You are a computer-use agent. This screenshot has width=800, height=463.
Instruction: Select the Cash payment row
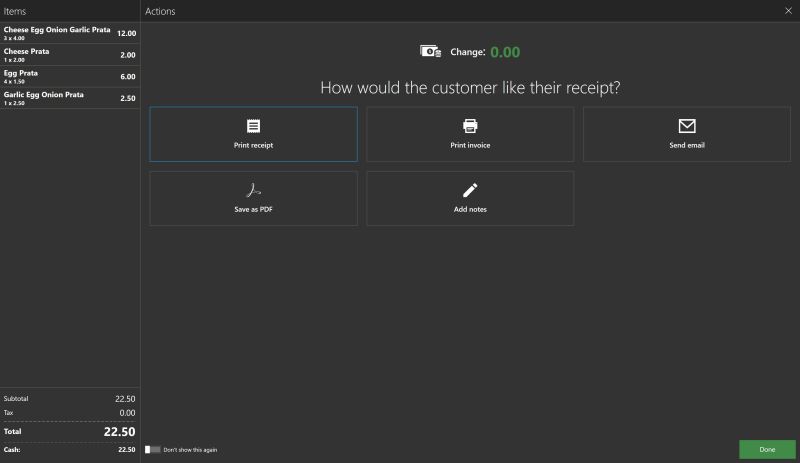click(70, 450)
